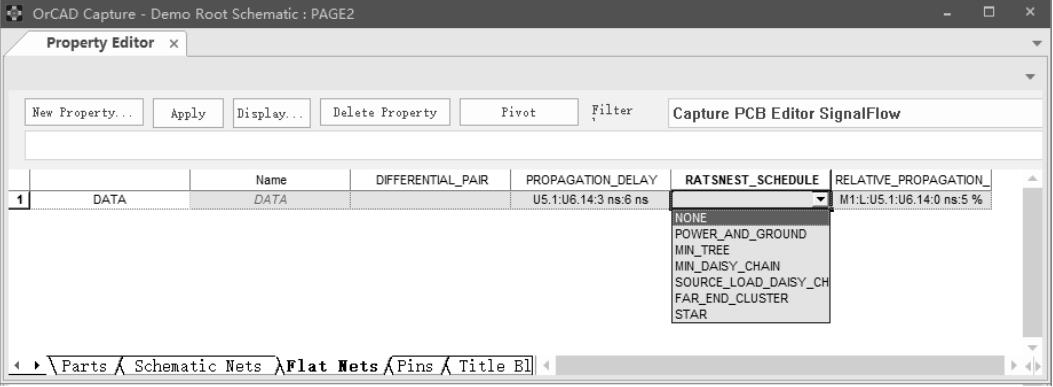Click horizontal scrollbar left arrow
1053x387 pixels.
547,366
